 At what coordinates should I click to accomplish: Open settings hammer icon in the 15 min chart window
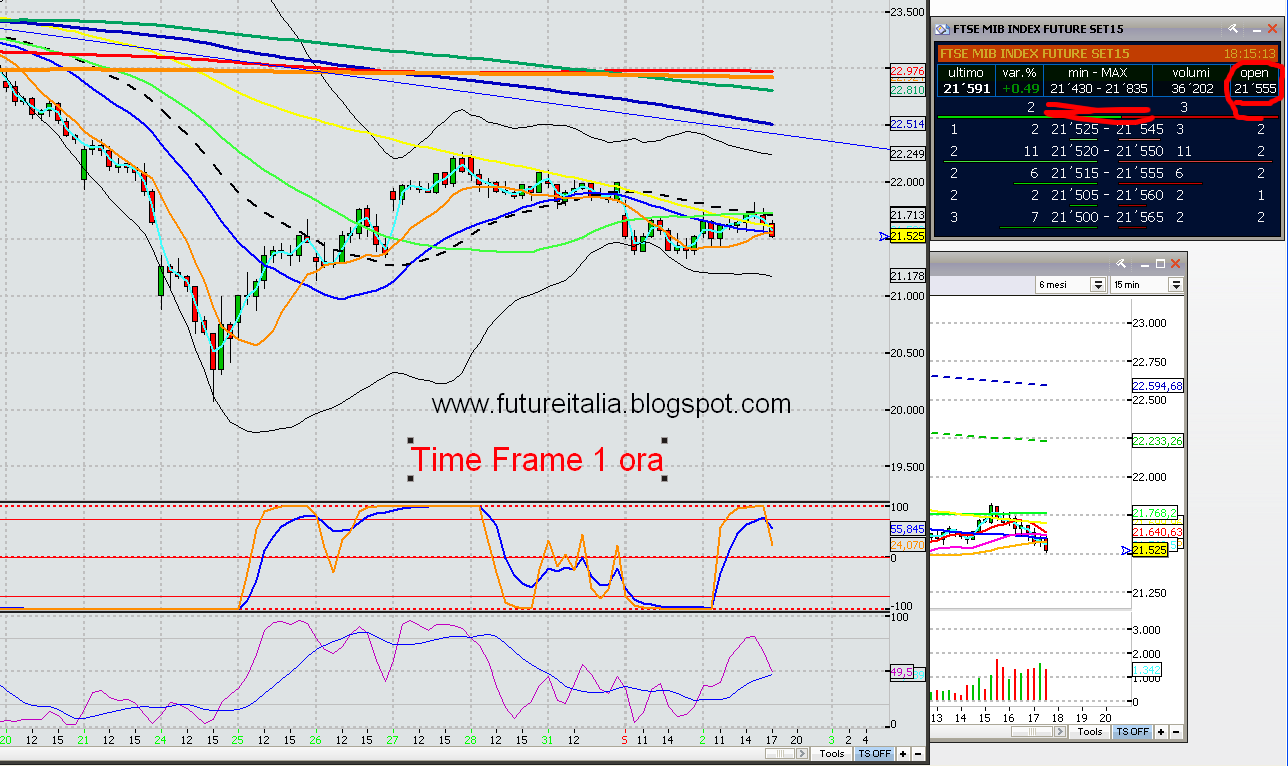(1120, 263)
